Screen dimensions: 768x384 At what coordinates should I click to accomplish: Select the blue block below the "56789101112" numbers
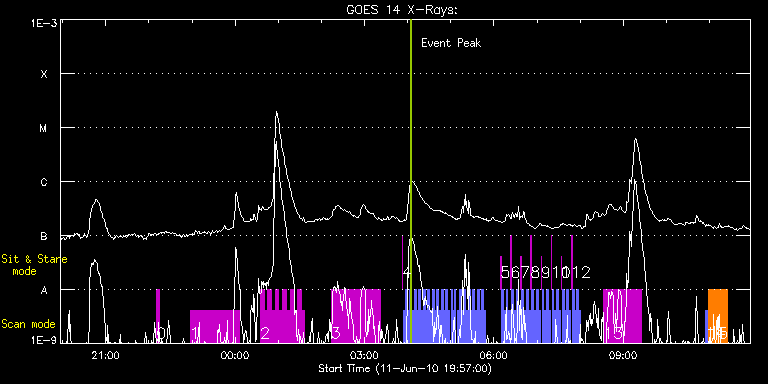(x=541, y=316)
